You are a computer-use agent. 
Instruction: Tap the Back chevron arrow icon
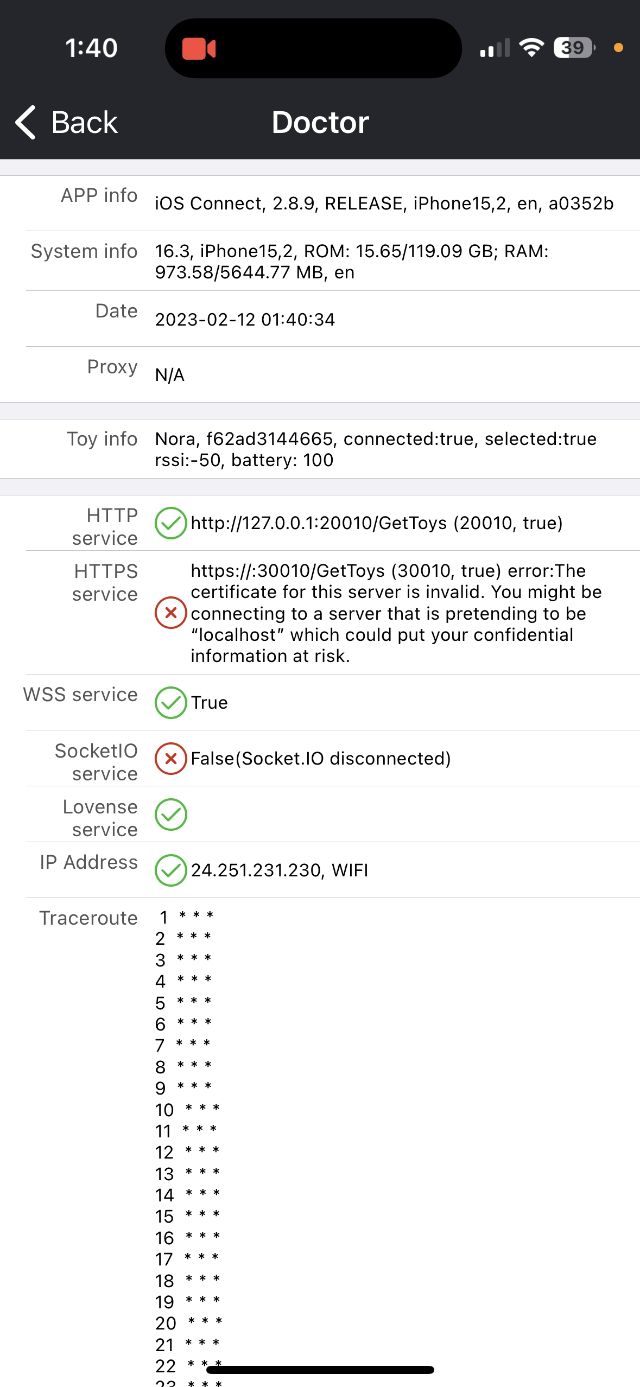coord(26,122)
